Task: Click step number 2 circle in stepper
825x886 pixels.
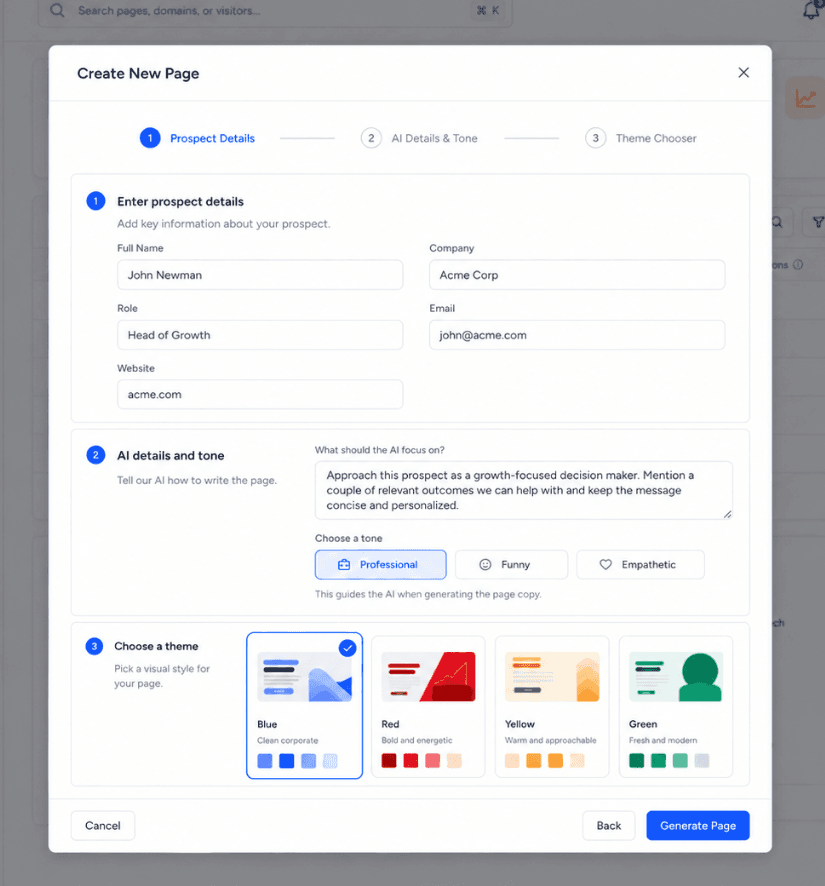Action: pos(371,138)
